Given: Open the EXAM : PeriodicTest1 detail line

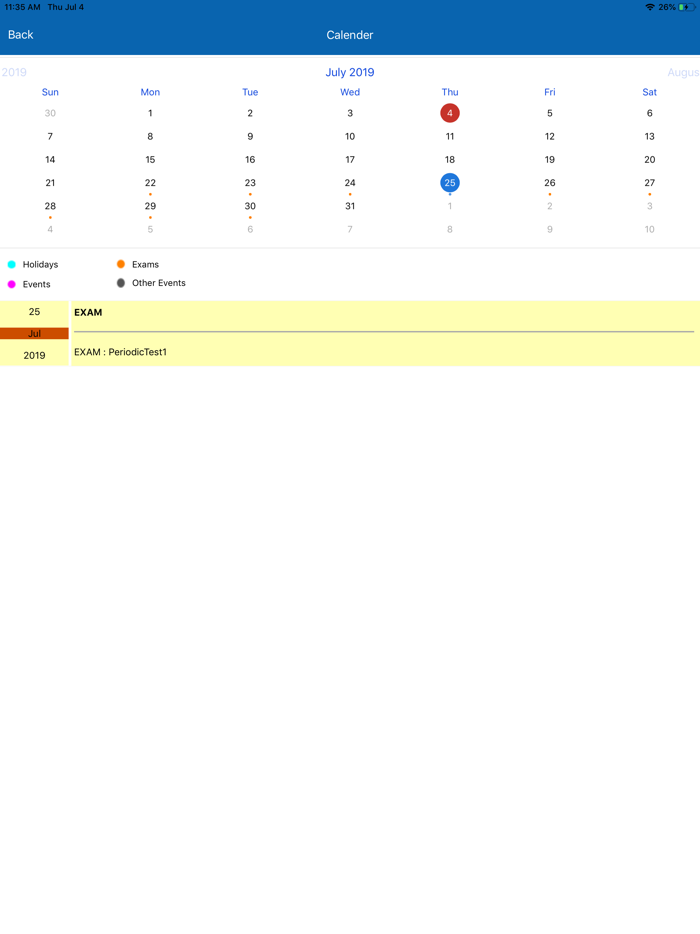Looking at the screenshot, I should (x=120, y=352).
